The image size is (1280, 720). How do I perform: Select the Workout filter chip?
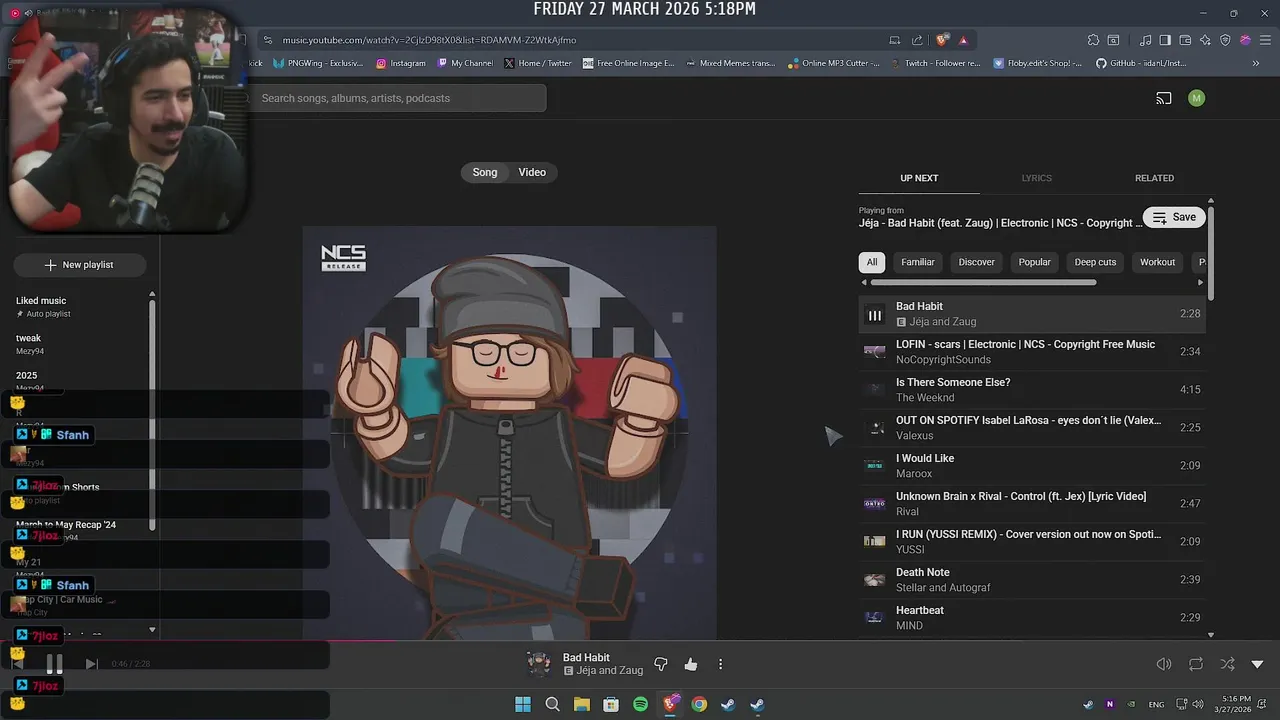point(1158,262)
